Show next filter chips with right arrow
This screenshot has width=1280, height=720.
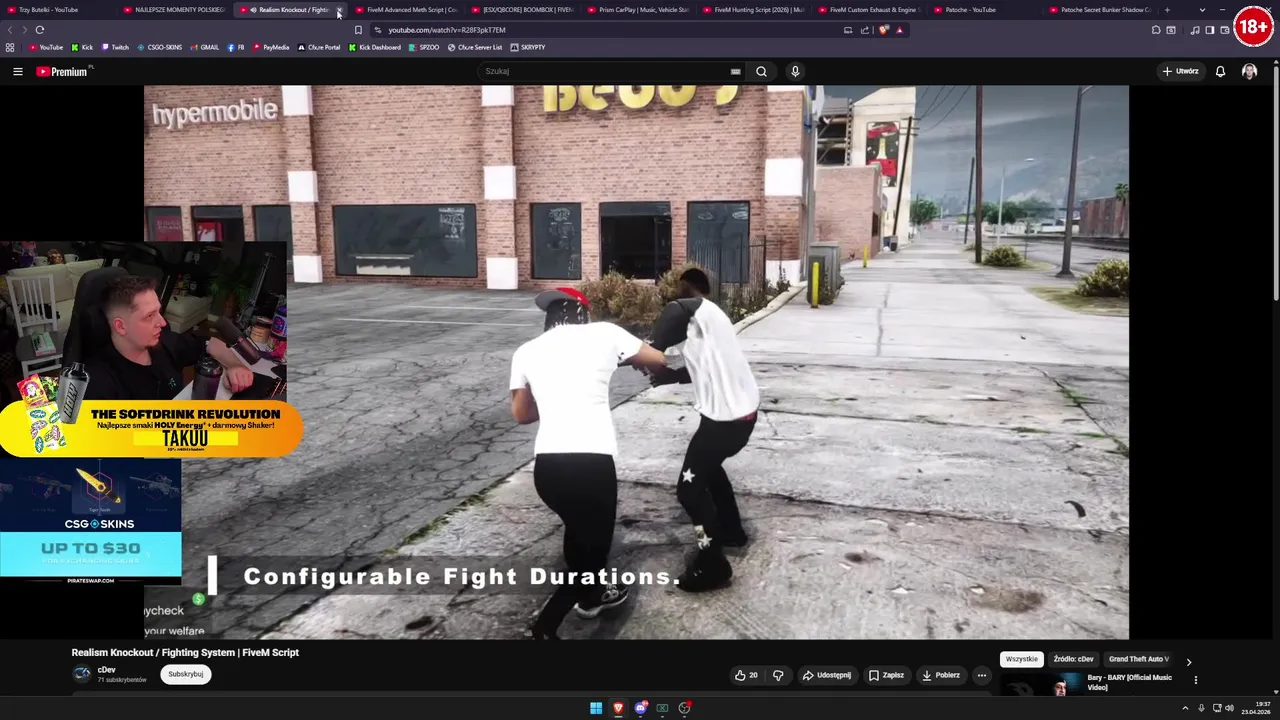coord(1189,662)
